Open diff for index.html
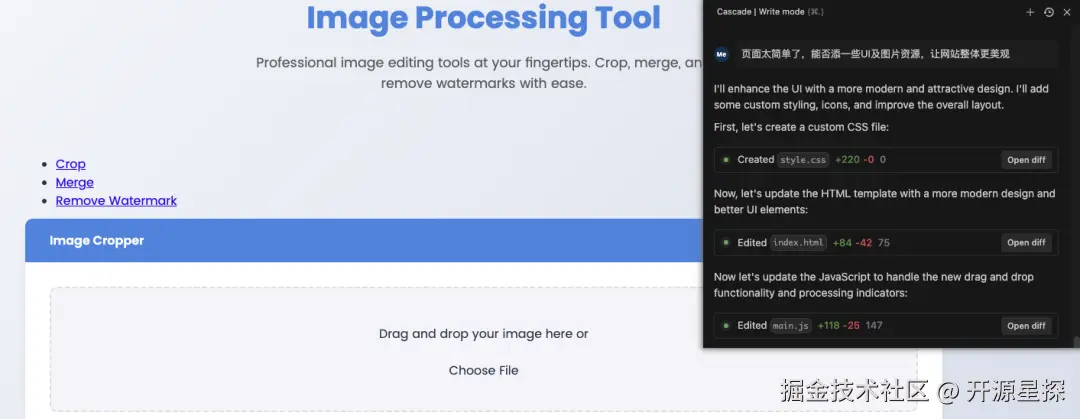1080x419 pixels. pos(1026,243)
